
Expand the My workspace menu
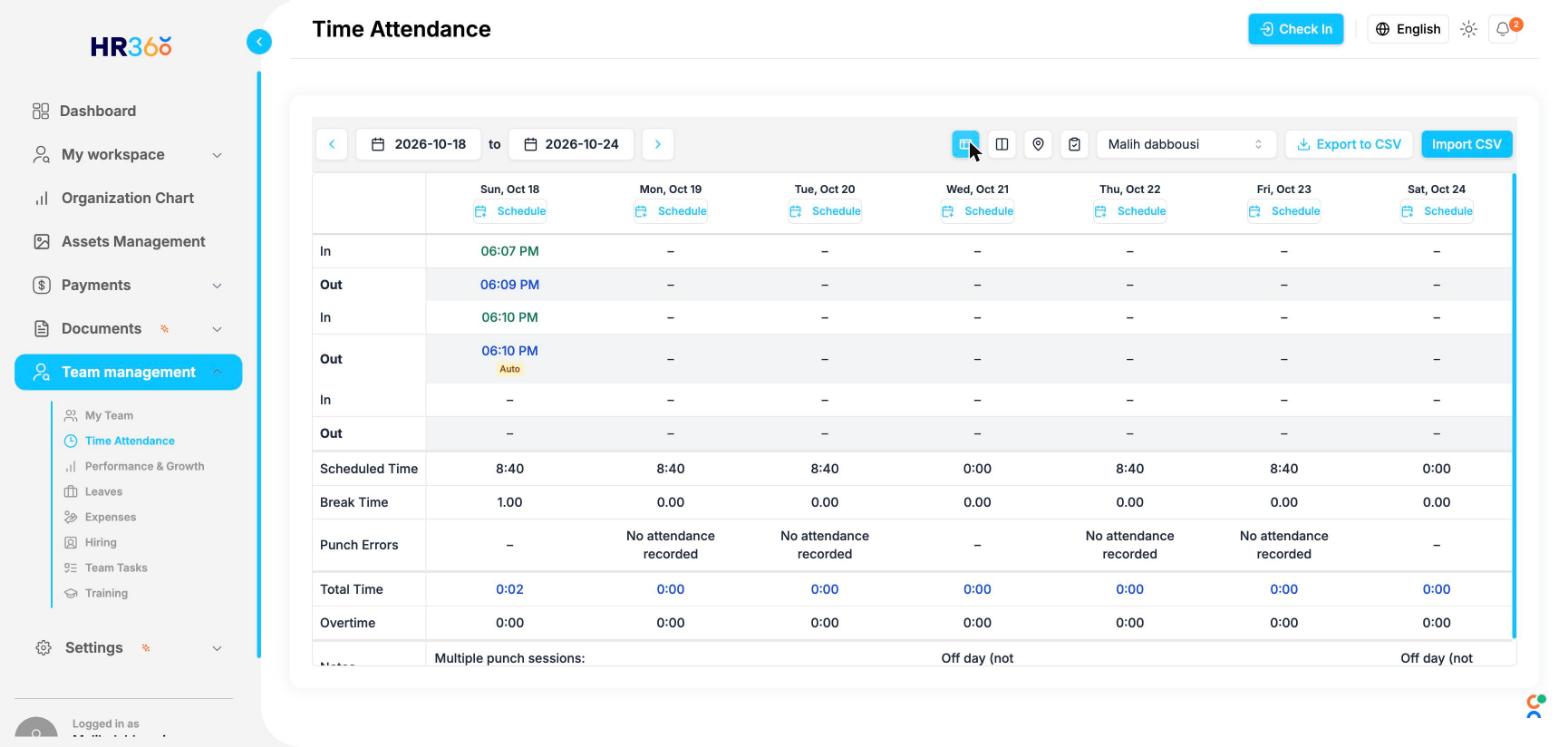[x=128, y=155]
